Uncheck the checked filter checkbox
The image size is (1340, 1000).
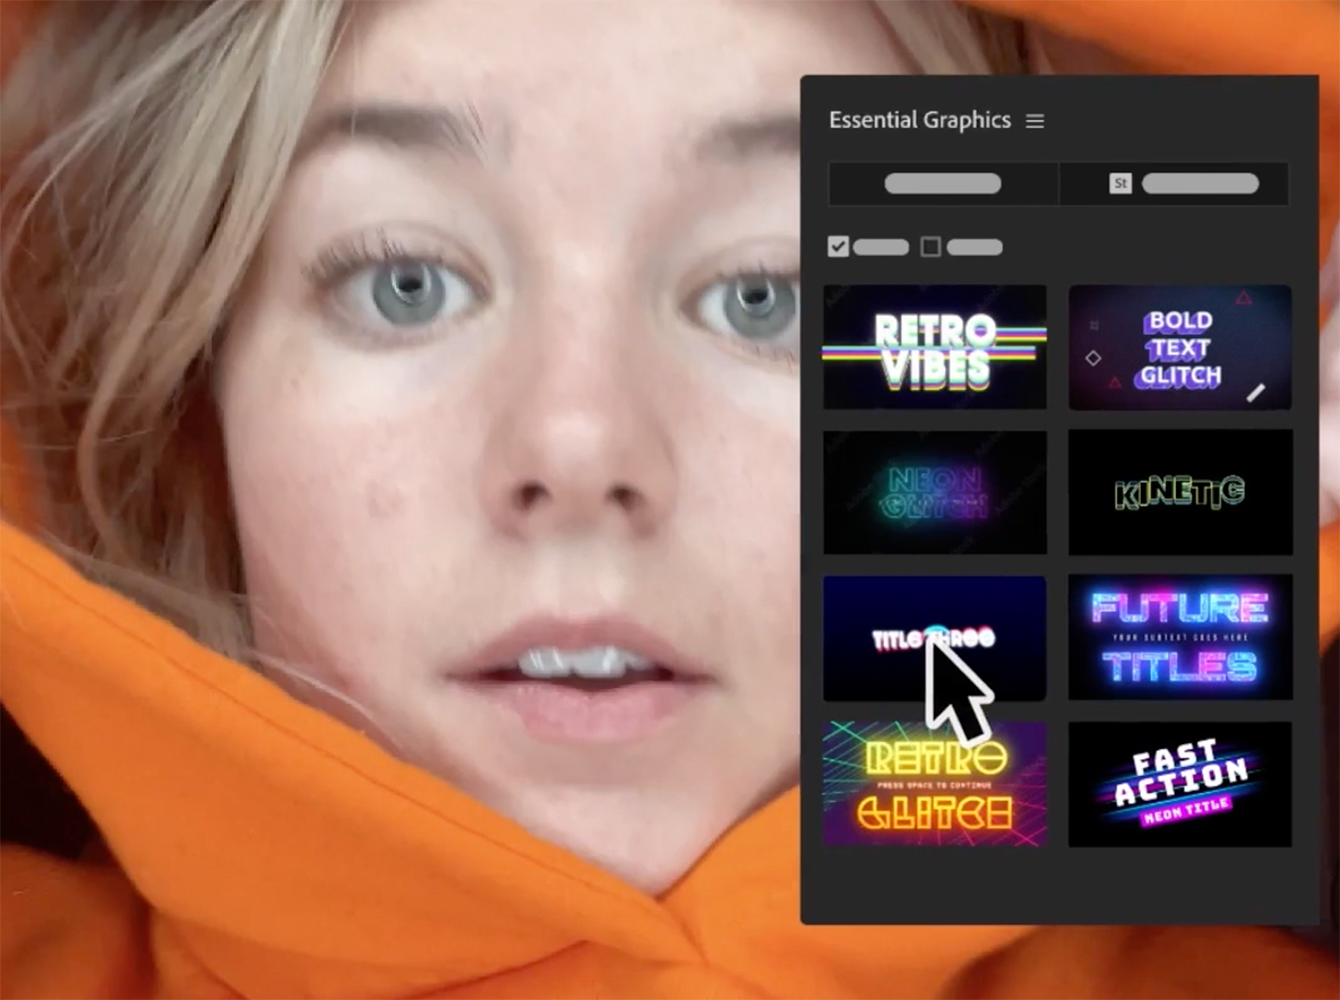pyautogui.click(x=838, y=246)
